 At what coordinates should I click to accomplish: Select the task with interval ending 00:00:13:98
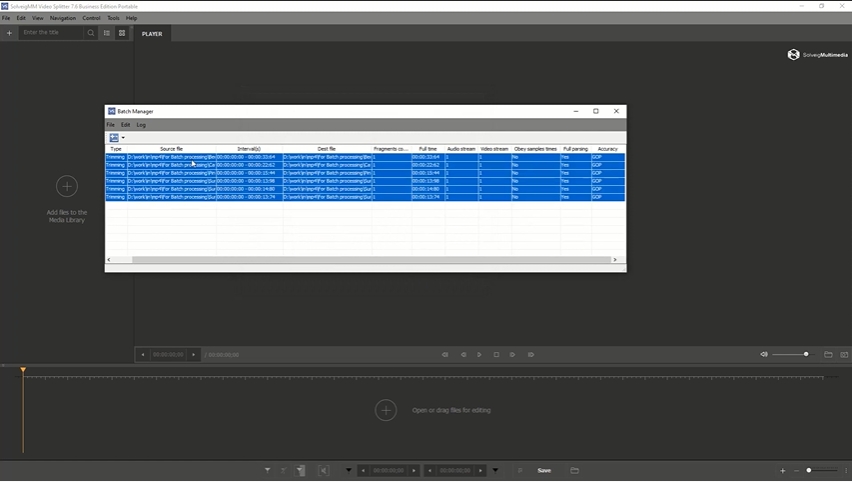(x=365, y=181)
